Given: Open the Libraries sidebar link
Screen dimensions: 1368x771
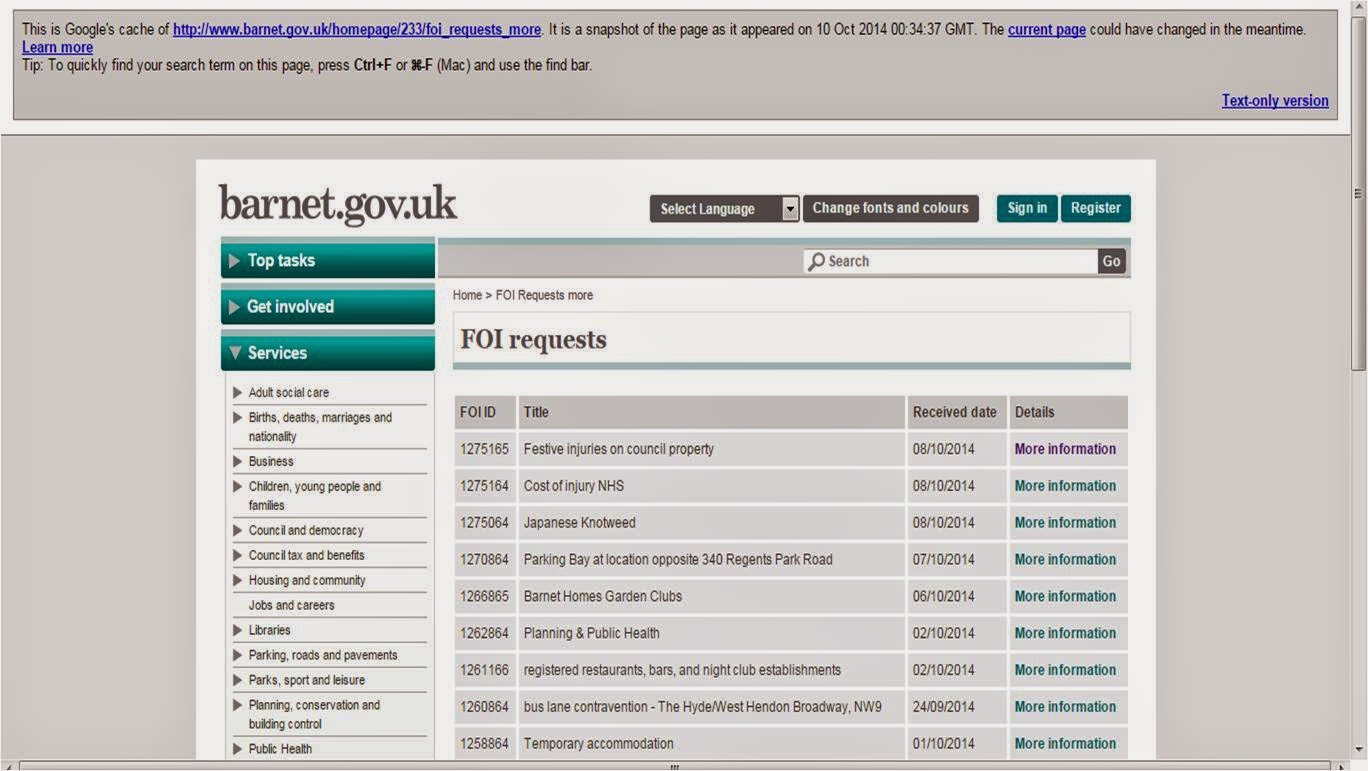Looking at the screenshot, I should click(270, 630).
